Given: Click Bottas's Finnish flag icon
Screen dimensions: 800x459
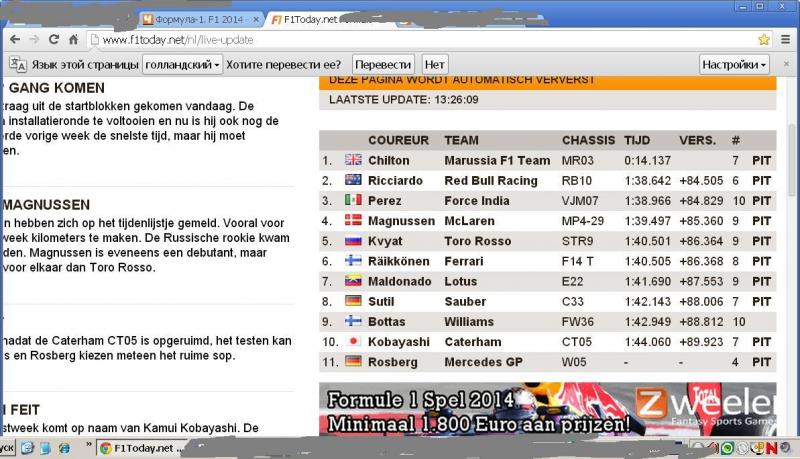Looking at the screenshot, I should (353, 321).
